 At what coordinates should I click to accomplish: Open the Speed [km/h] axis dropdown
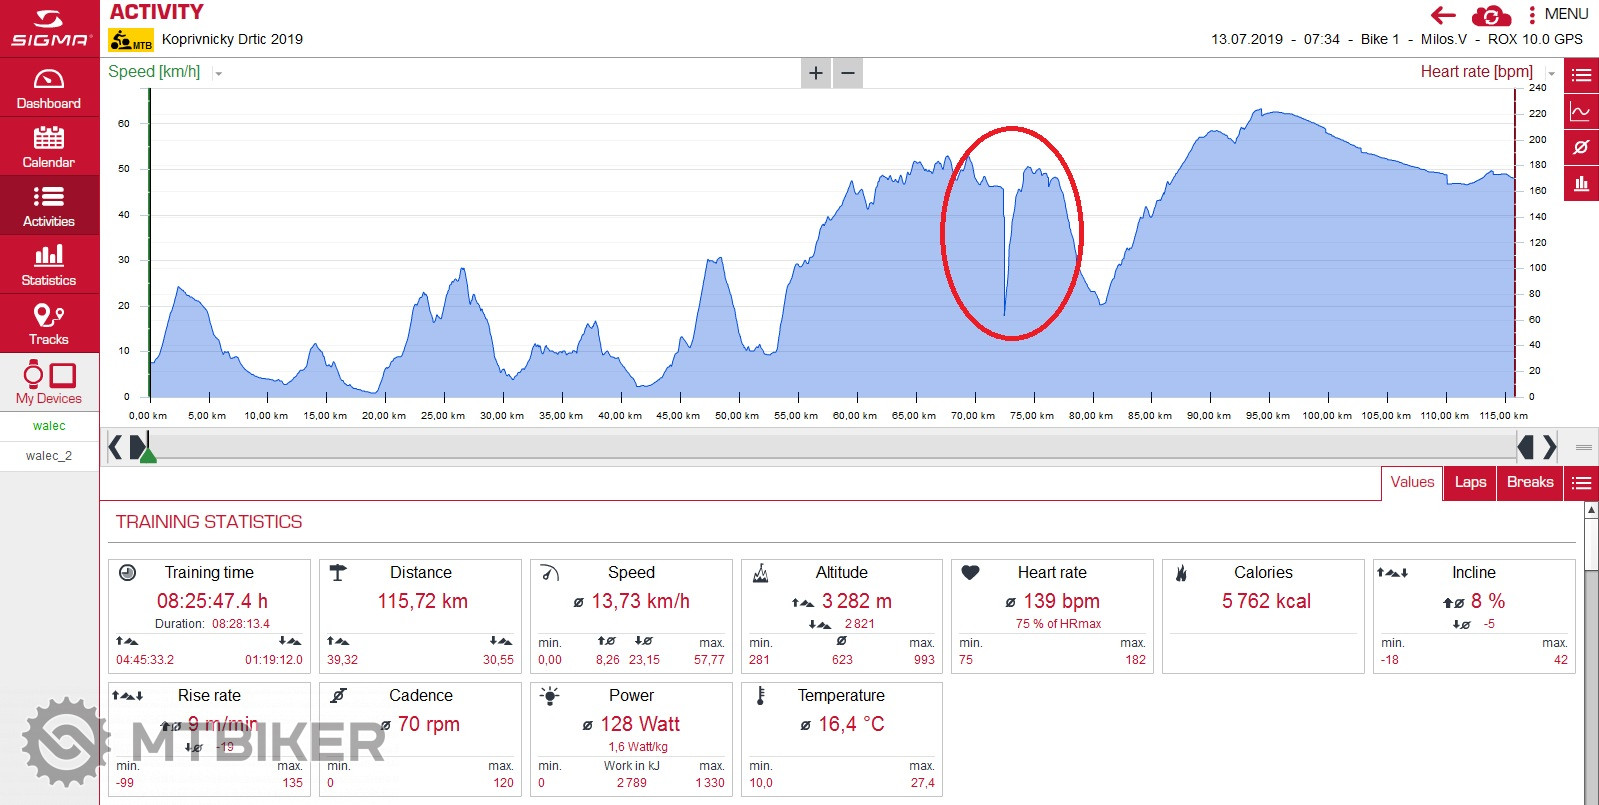pos(218,73)
